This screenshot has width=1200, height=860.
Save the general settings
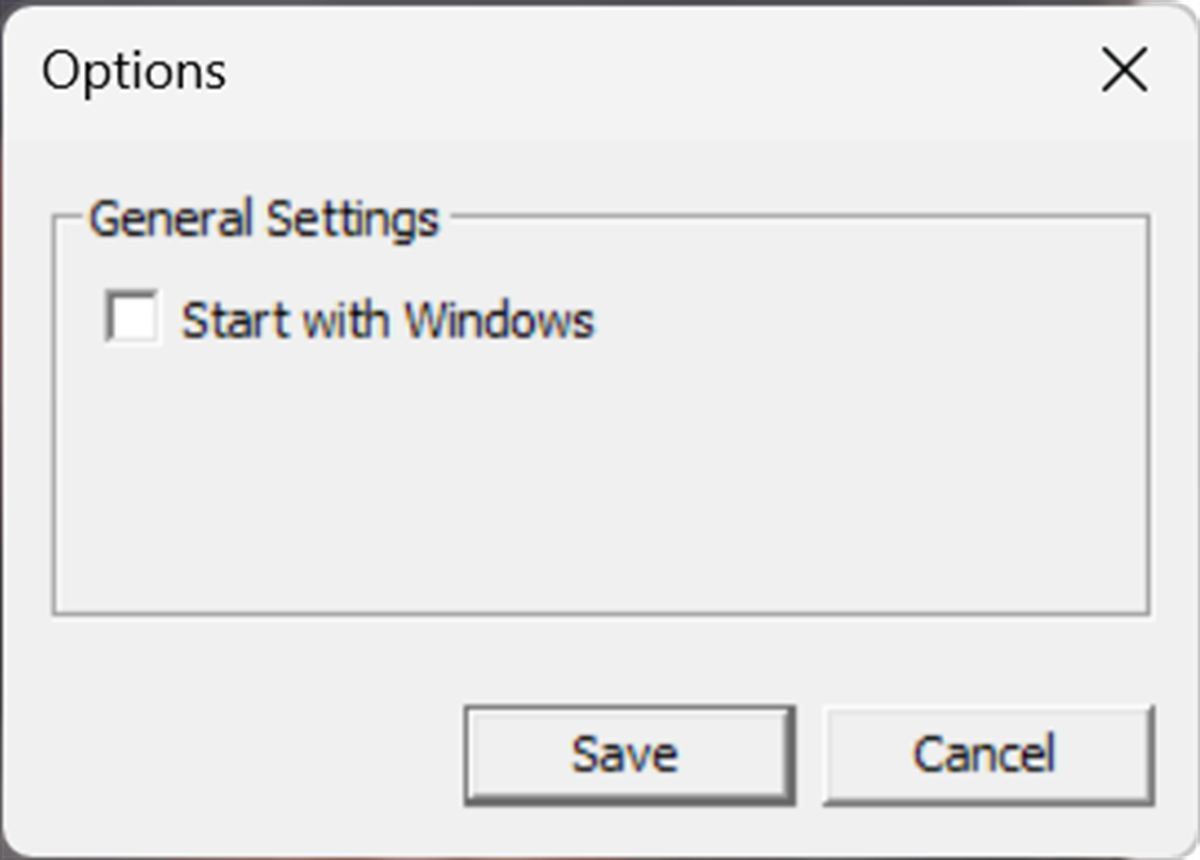pos(629,754)
